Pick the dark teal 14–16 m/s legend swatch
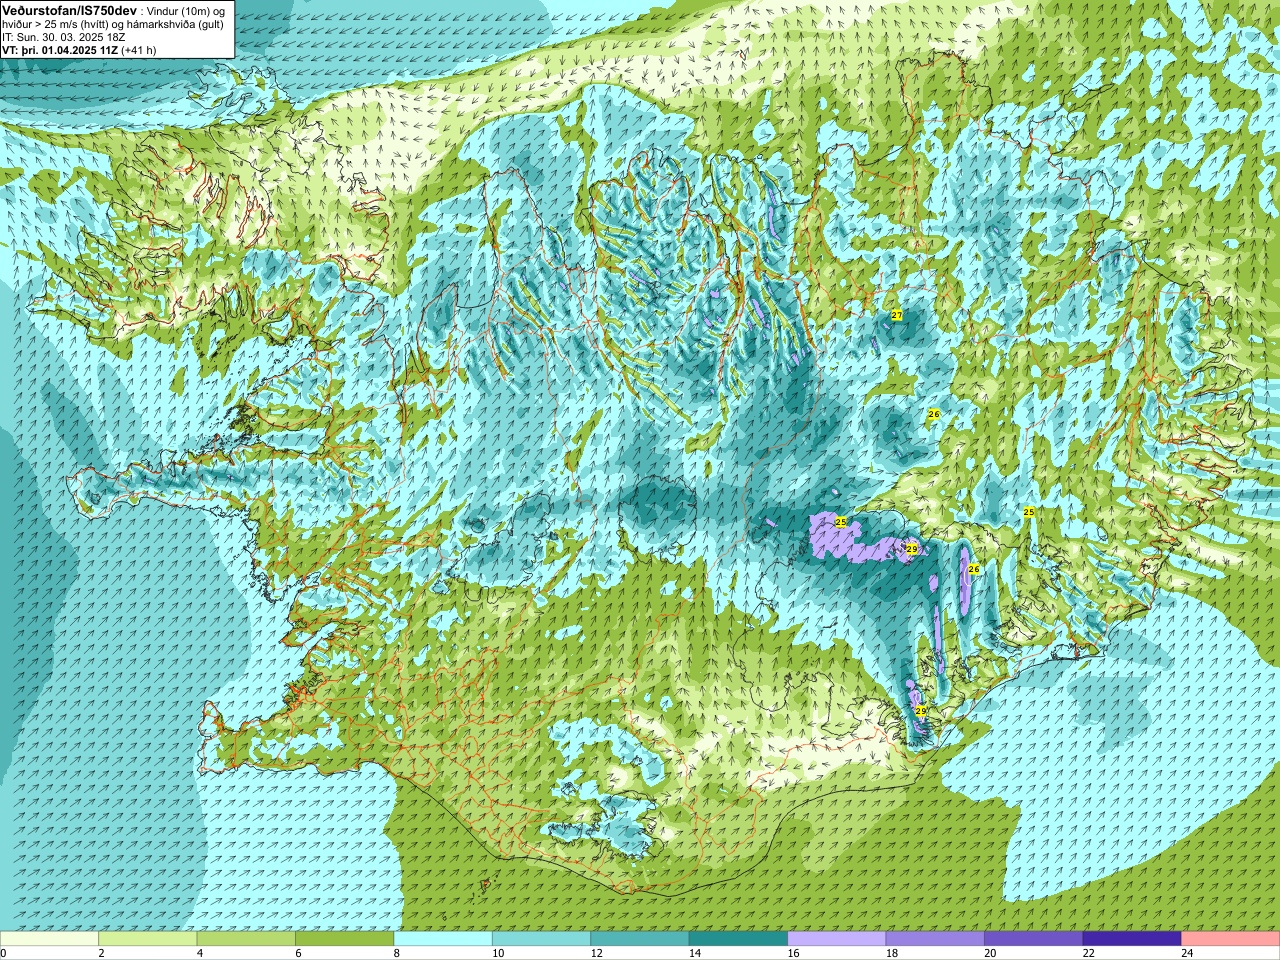The image size is (1280, 960). pyautogui.click(x=738, y=939)
